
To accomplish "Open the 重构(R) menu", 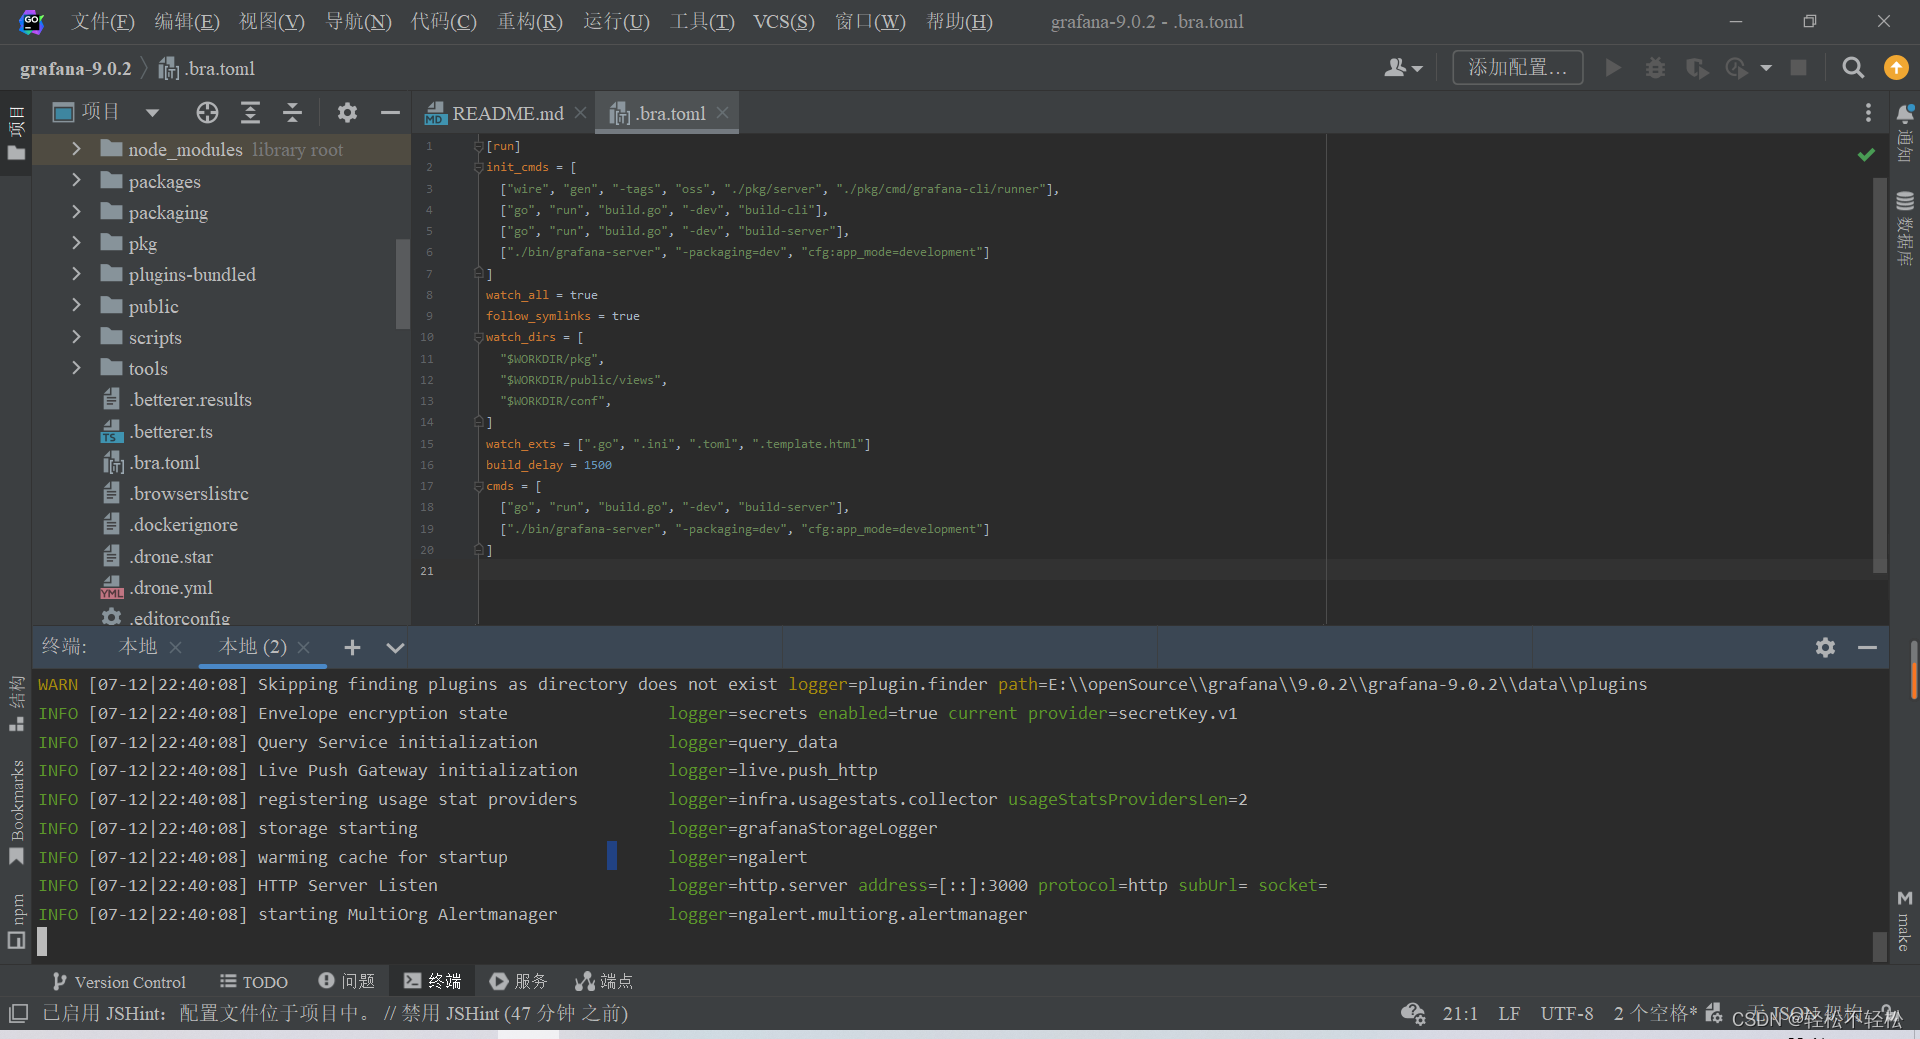I will point(530,22).
